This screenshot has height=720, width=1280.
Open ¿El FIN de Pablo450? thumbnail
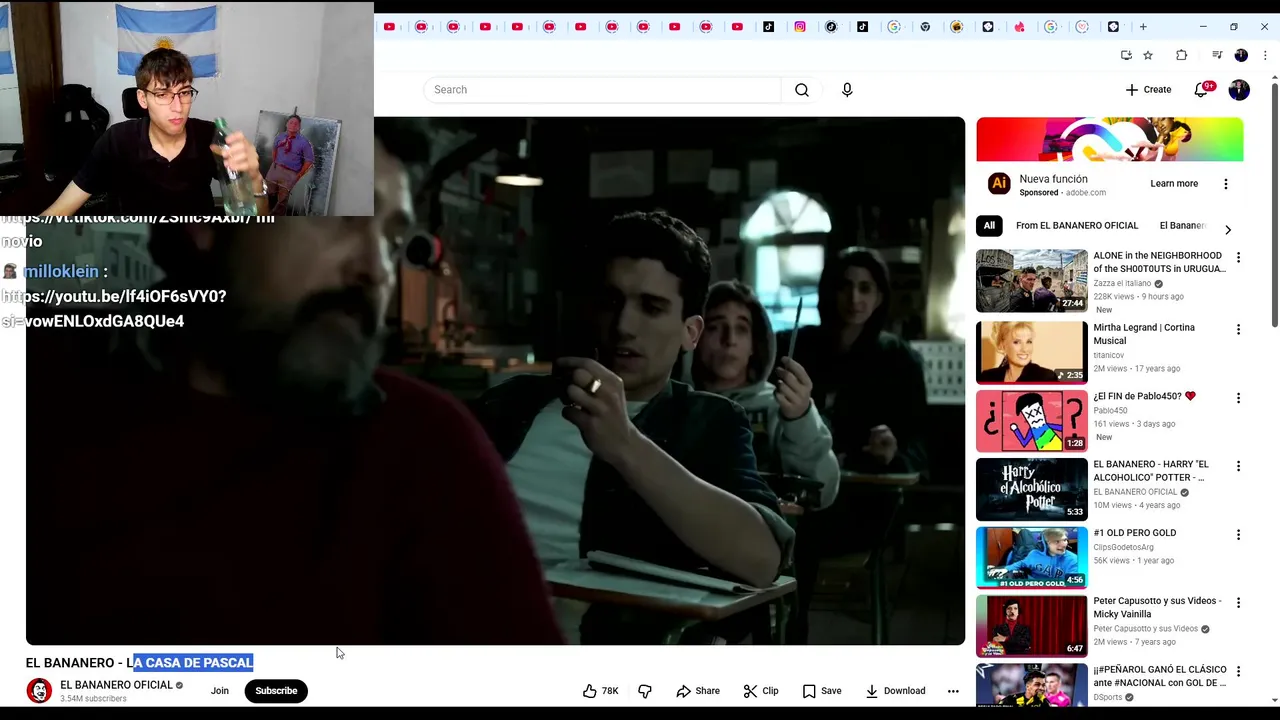[1031, 421]
